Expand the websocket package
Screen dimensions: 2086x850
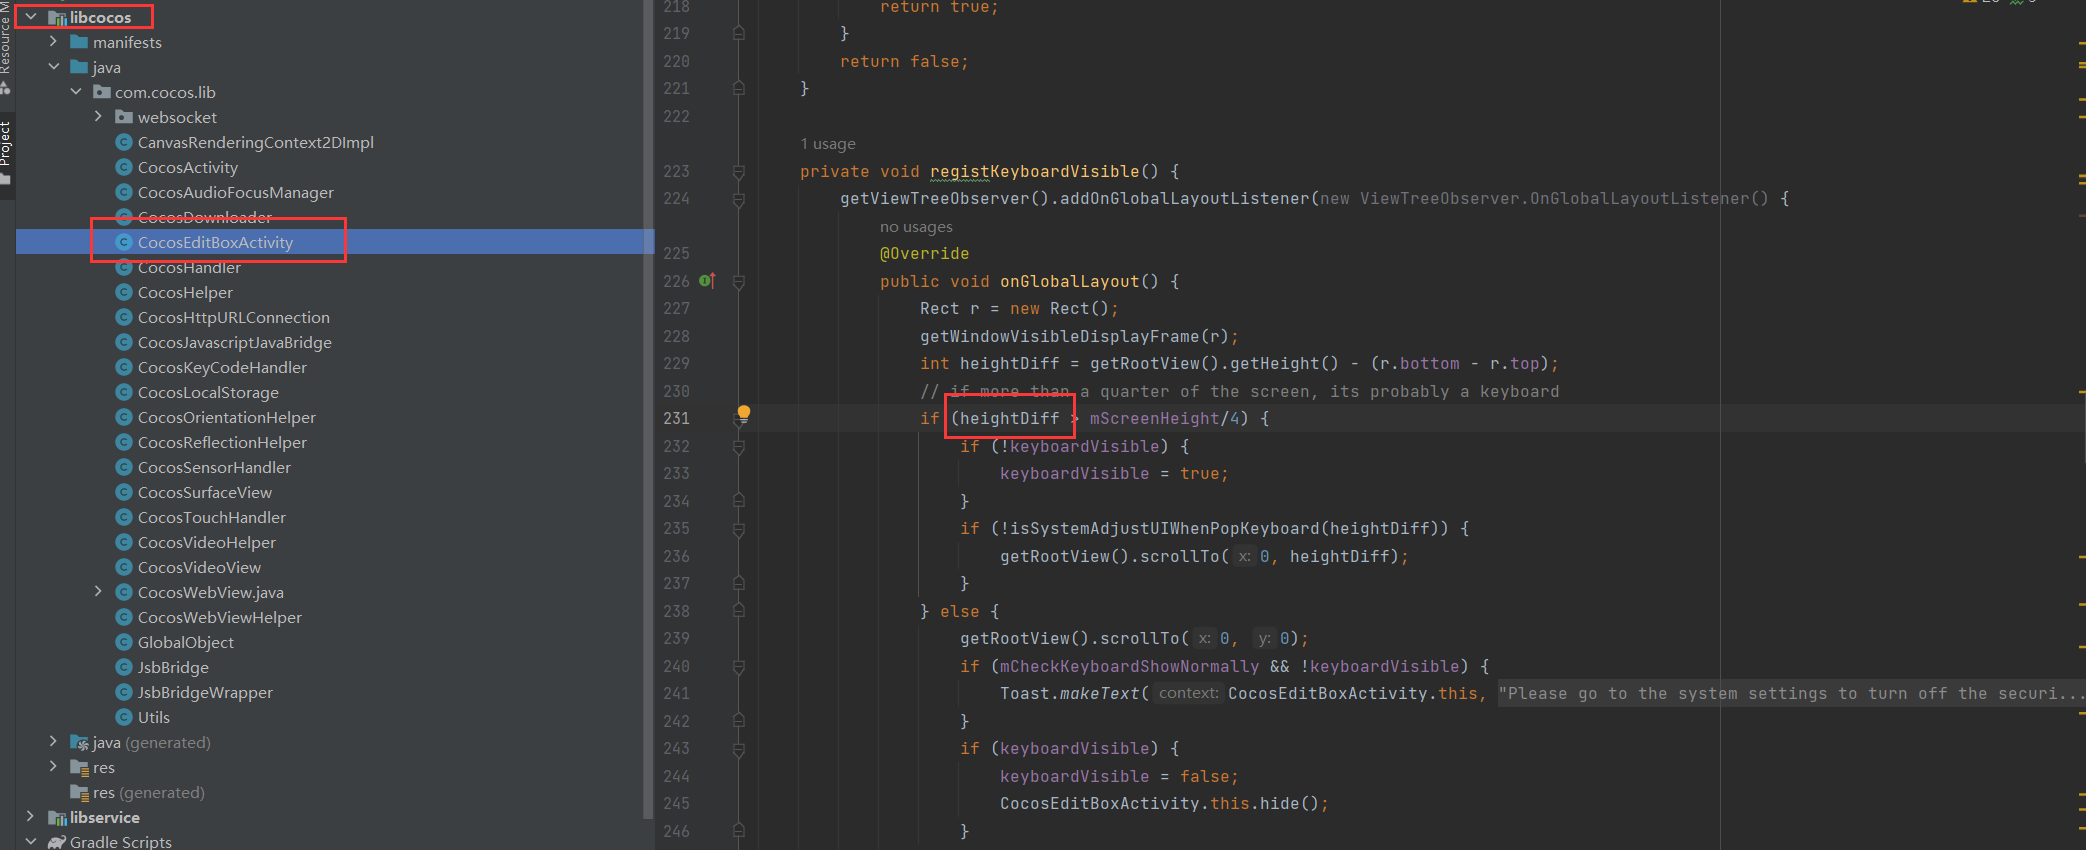[98, 117]
